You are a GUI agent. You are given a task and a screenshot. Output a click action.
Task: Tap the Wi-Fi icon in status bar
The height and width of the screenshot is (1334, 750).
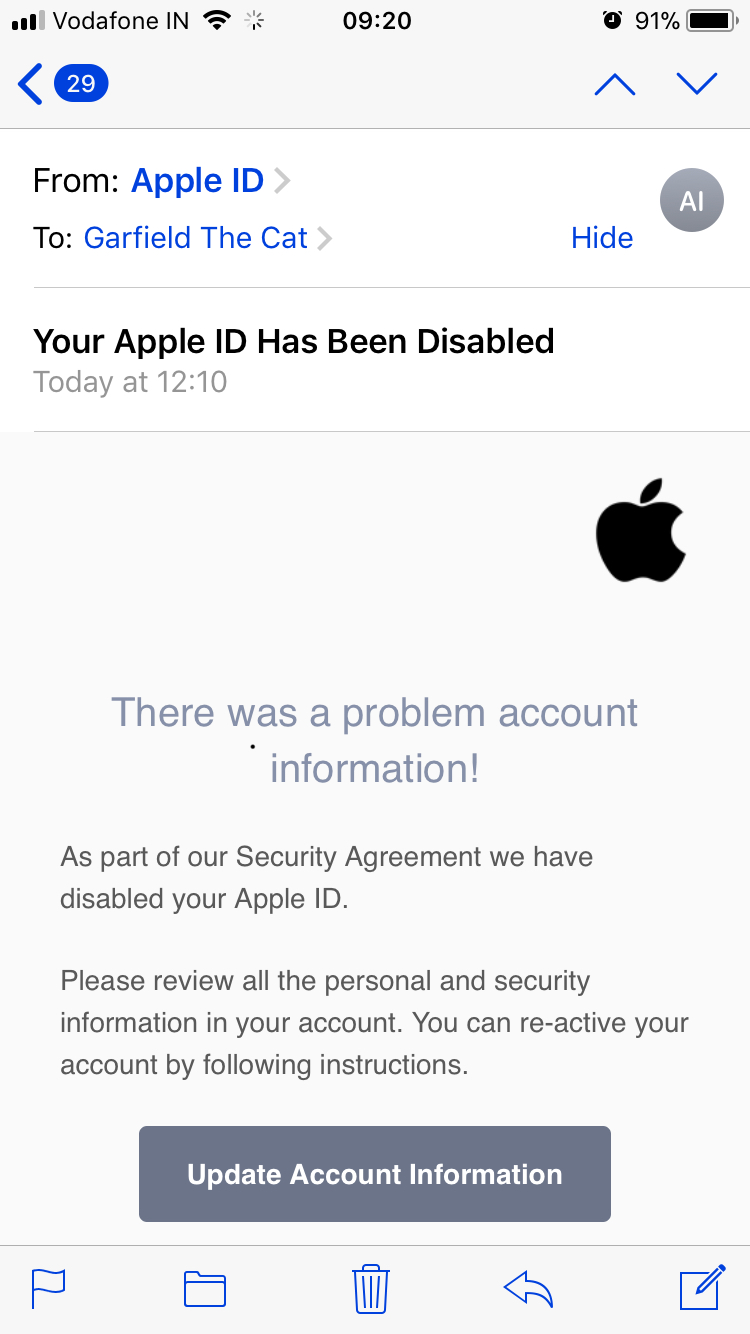coord(215,20)
